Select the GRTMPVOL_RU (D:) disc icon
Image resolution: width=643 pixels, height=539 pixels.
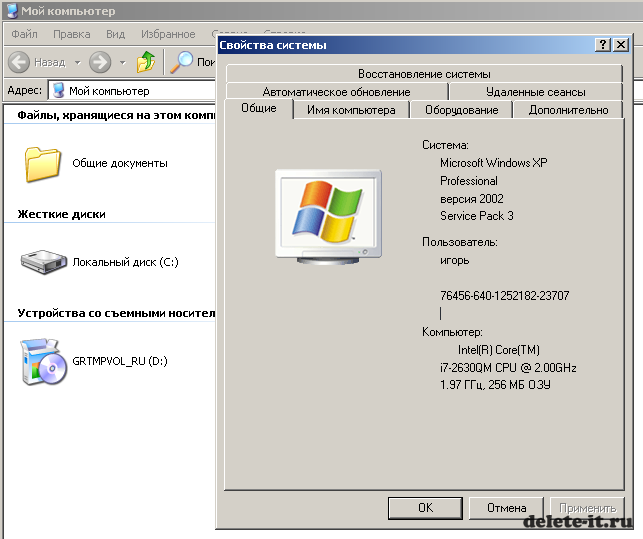[x=43, y=361]
